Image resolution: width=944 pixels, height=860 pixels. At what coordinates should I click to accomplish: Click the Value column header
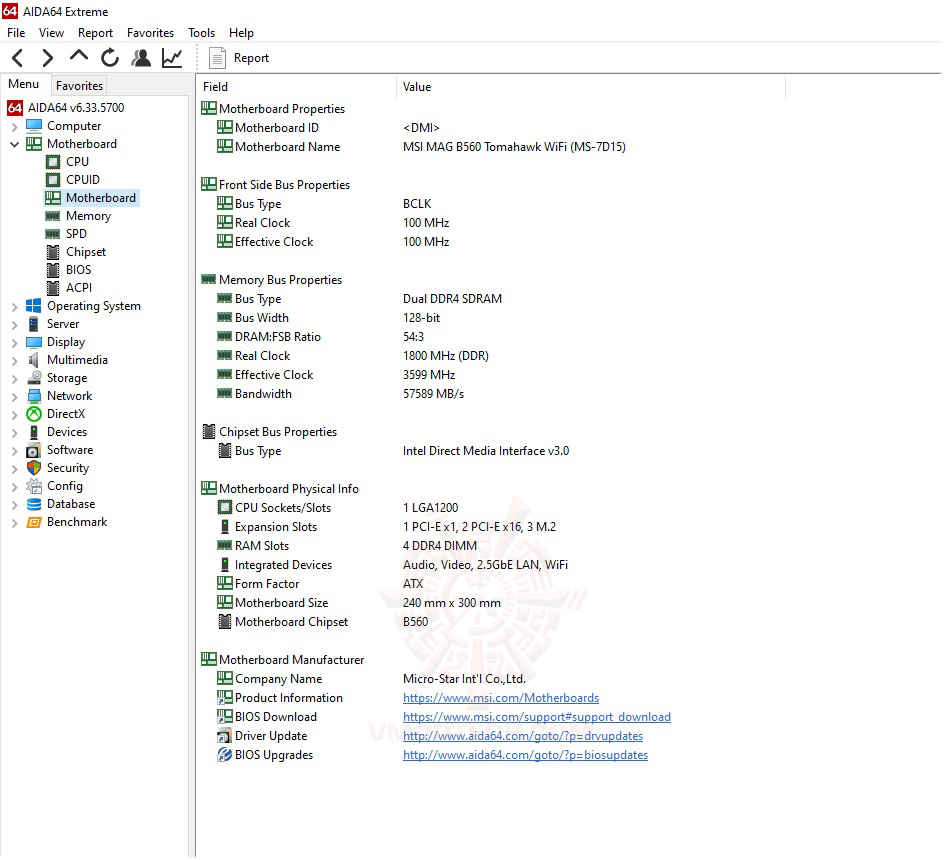[591, 87]
